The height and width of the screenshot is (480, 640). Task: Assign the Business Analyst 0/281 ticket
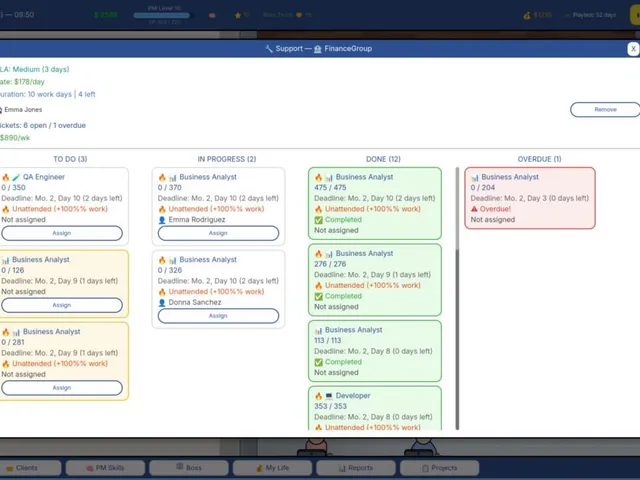pyautogui.click(x=62, y=388)
